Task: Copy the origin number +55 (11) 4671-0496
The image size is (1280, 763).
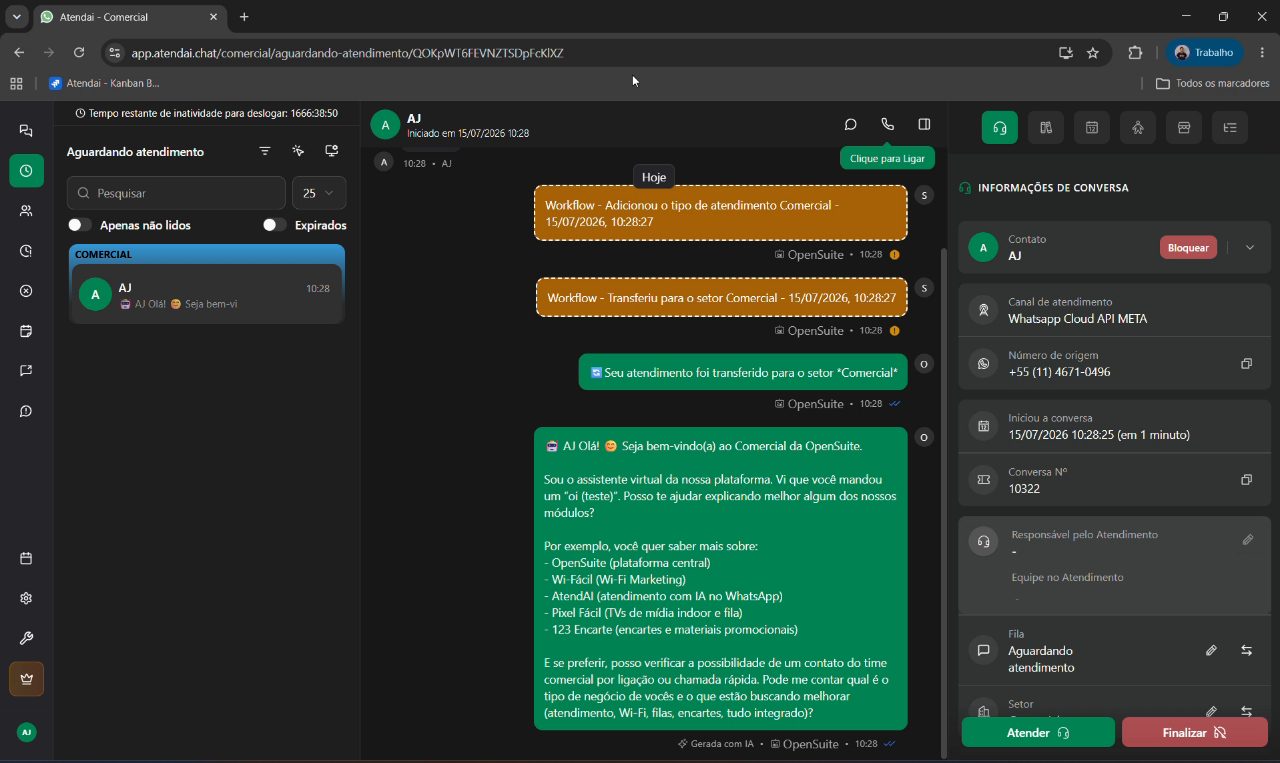Action: point(1246,364)
